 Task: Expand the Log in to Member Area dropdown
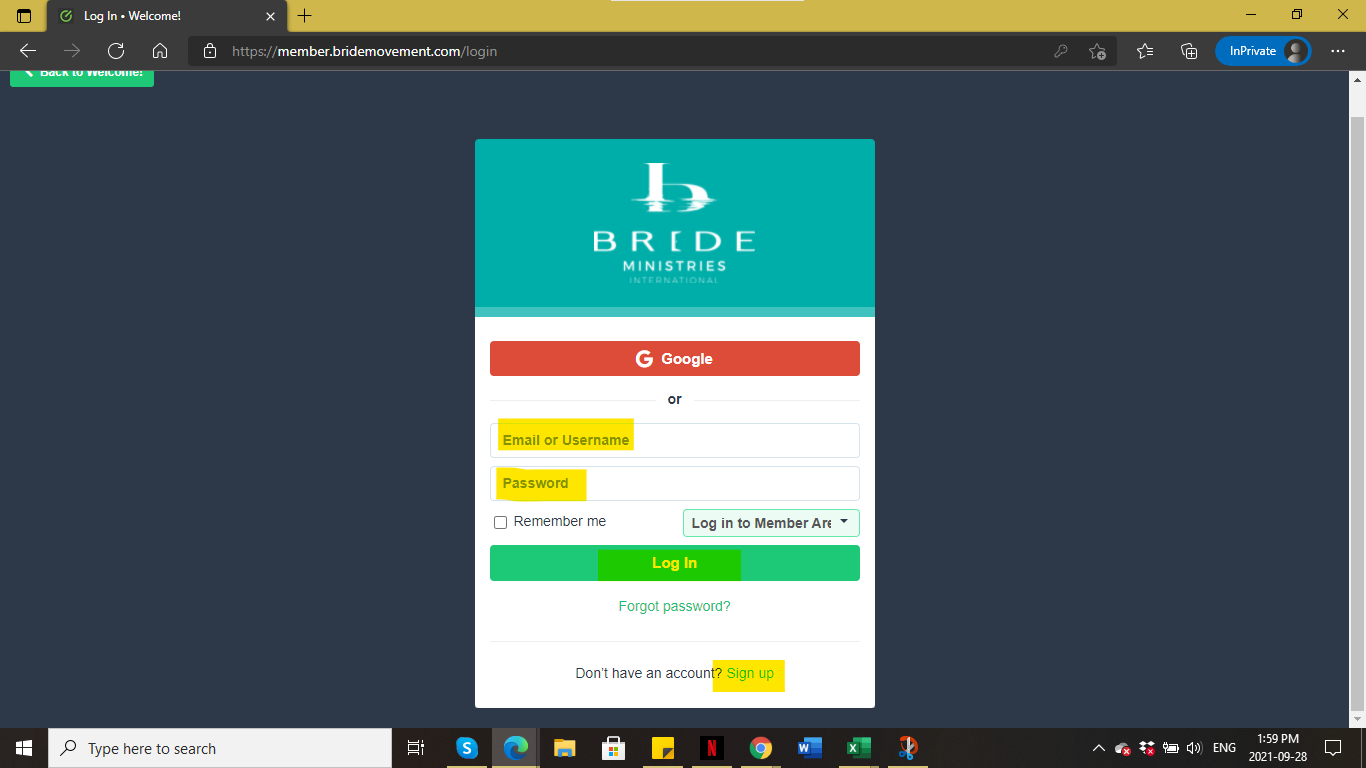tap(771, 523)
